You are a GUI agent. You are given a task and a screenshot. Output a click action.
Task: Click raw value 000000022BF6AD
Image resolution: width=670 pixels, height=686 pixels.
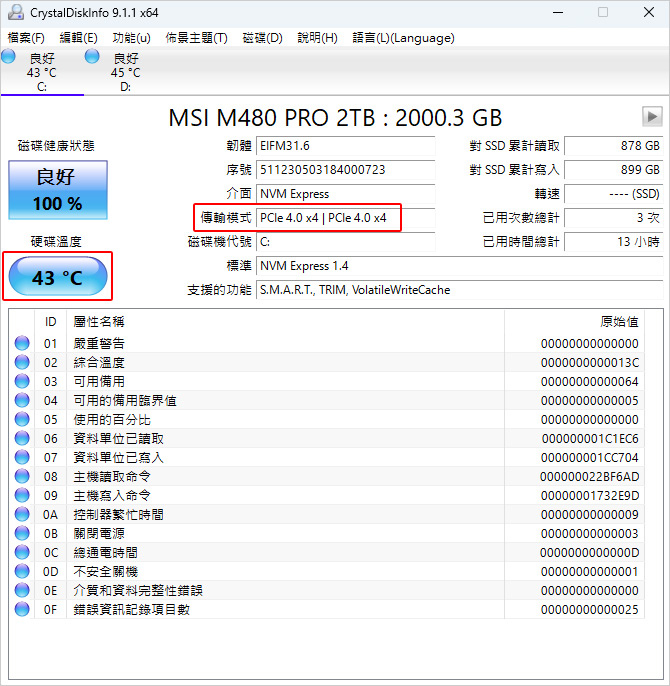[589, 477]
